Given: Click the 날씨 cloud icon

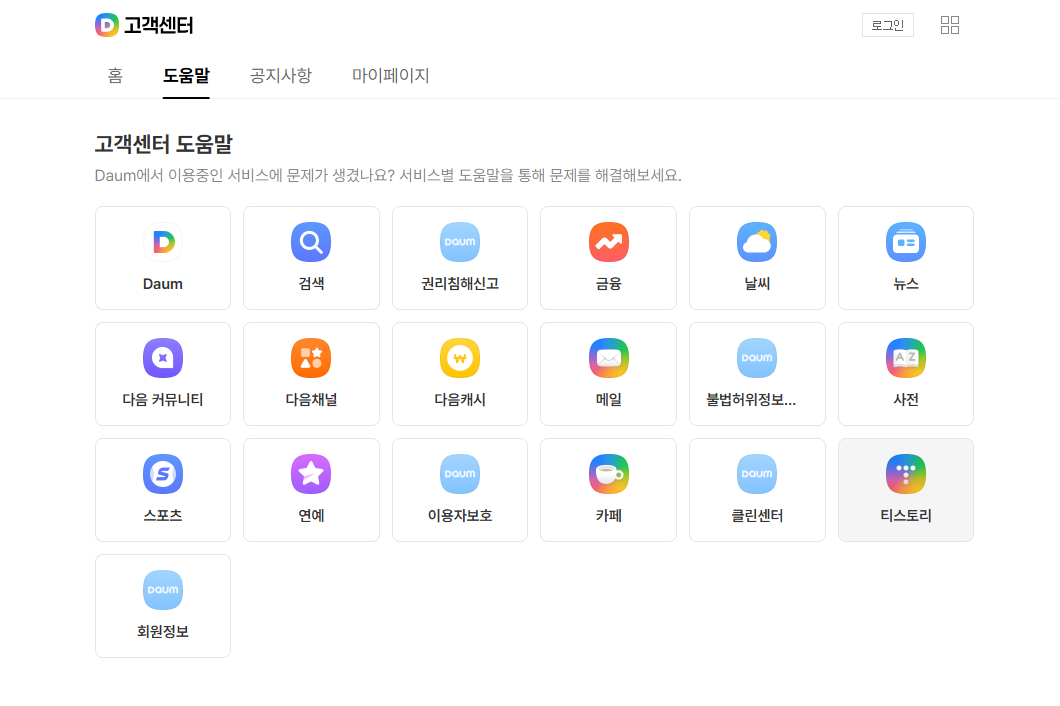Looking at the screenshot, I should click(757, 241).
